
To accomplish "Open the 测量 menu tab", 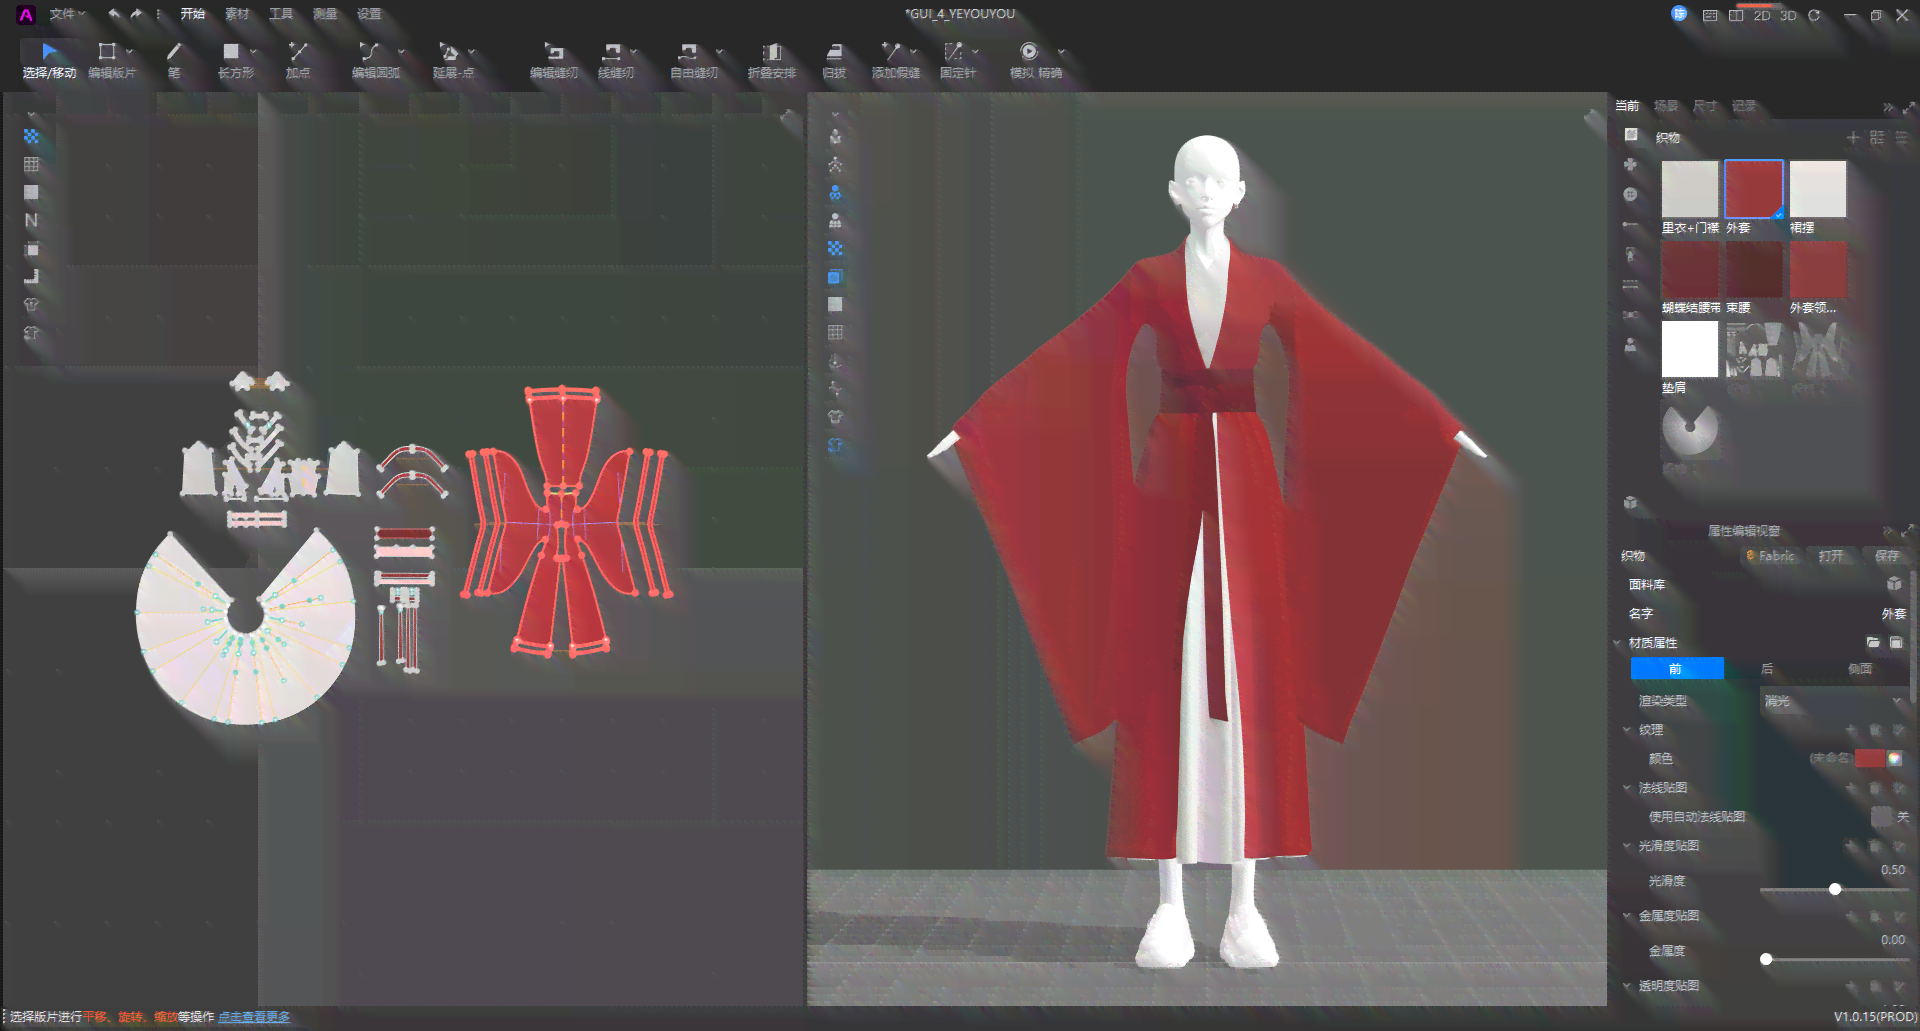I will click(325, 14).
